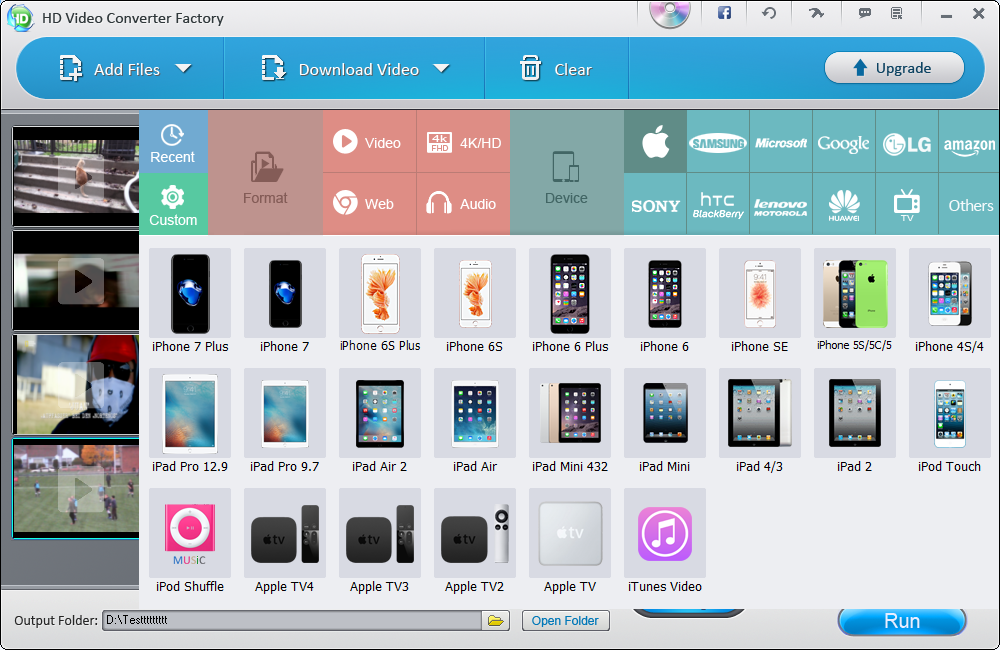Open the Recent formats tab
This screenshot has width=1000, height=650.
tap(173, 142)
